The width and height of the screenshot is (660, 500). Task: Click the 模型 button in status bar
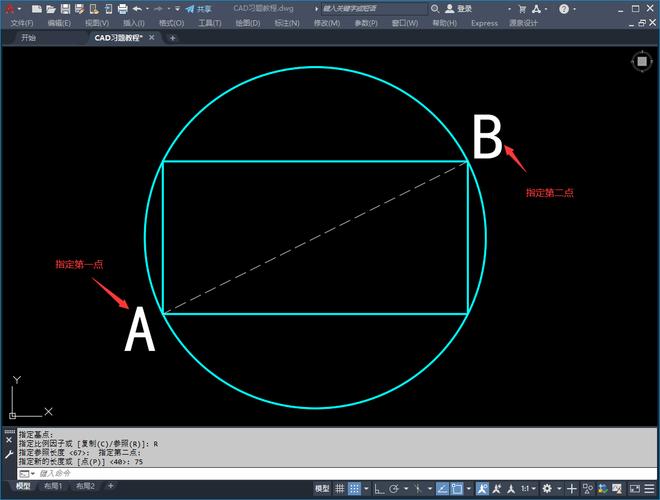click(x=322, y=489)
